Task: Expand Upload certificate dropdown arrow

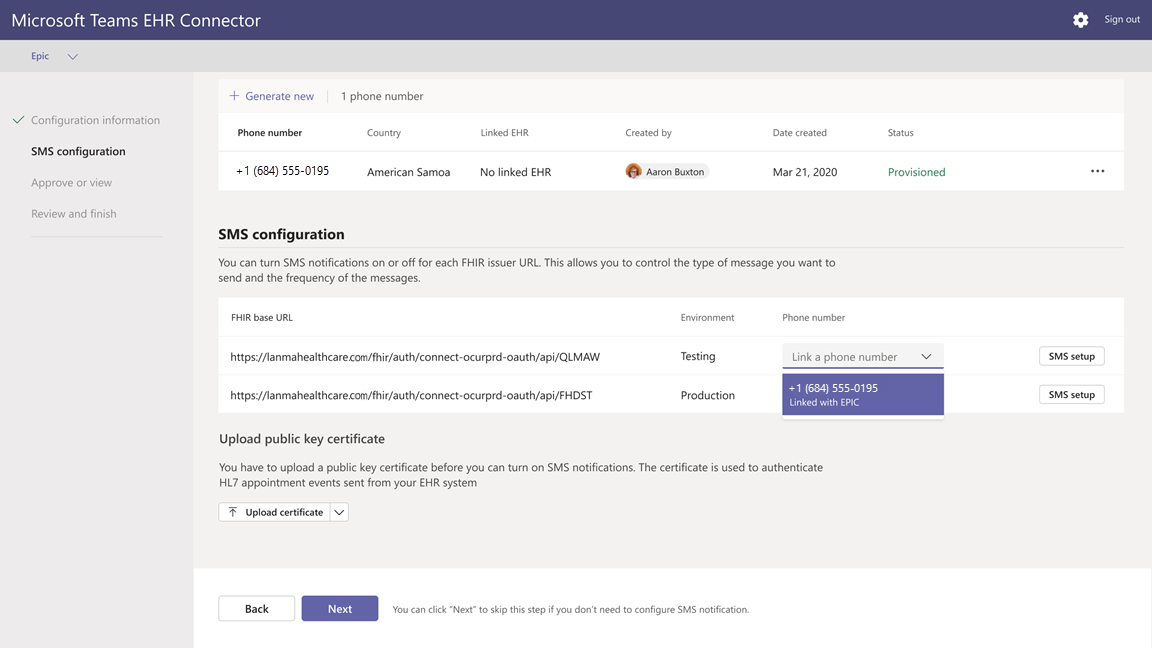Action: point(339,512)
